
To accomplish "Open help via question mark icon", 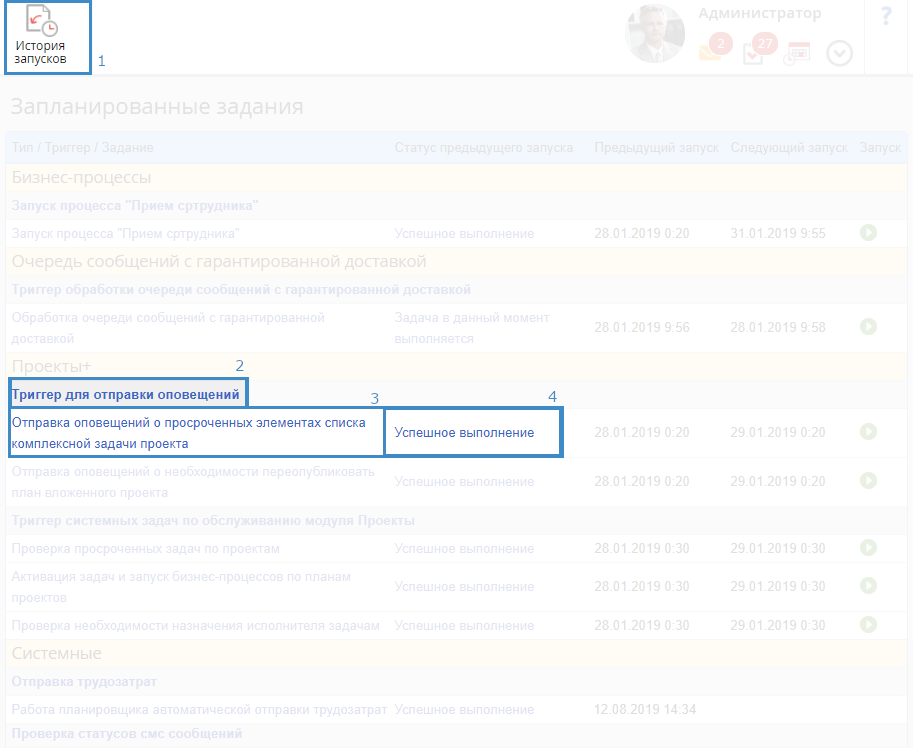I will coord(886,16).
